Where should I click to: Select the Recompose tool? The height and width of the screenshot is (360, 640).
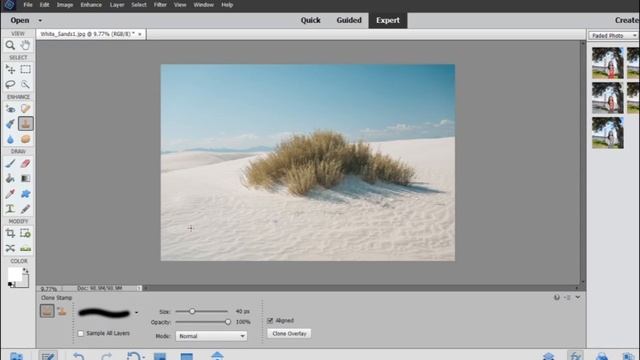(x=25, y=233)
